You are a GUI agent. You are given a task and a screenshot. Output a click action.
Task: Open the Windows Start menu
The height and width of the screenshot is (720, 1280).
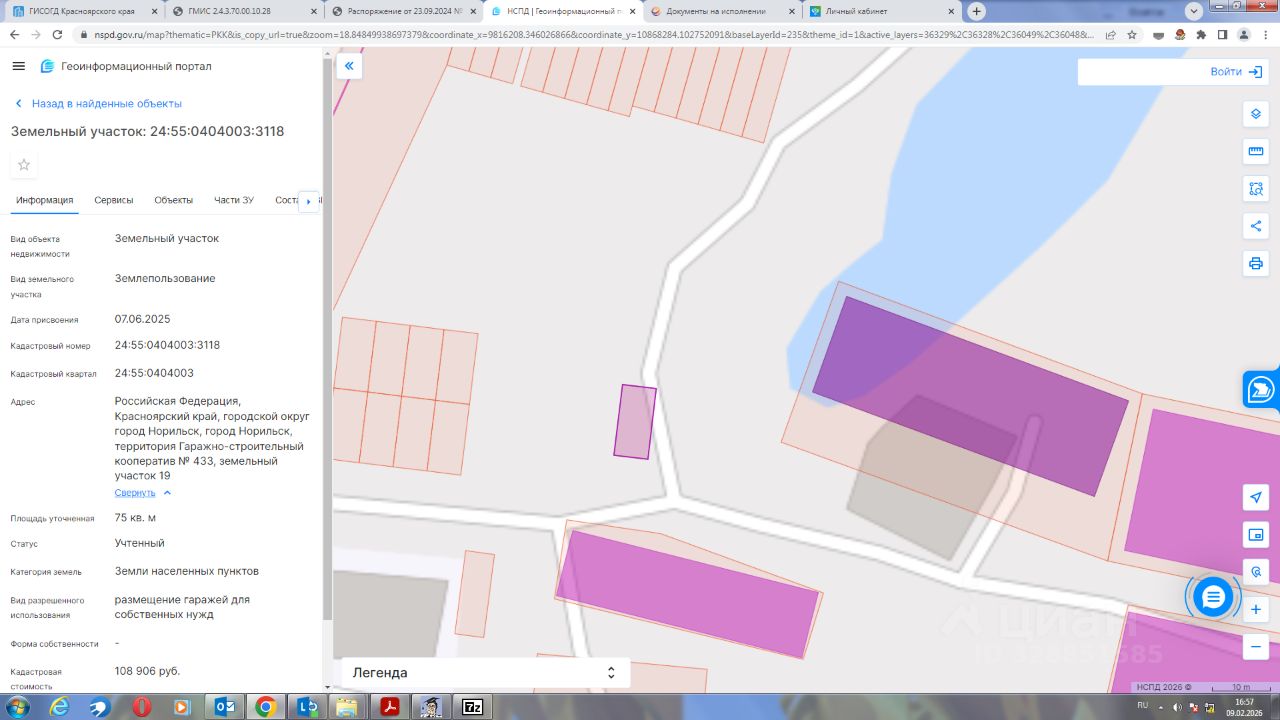(x=17, y=707)
